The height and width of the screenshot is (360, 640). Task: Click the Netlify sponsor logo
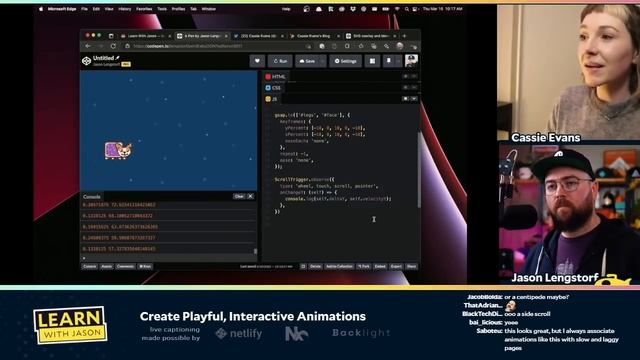239,333
